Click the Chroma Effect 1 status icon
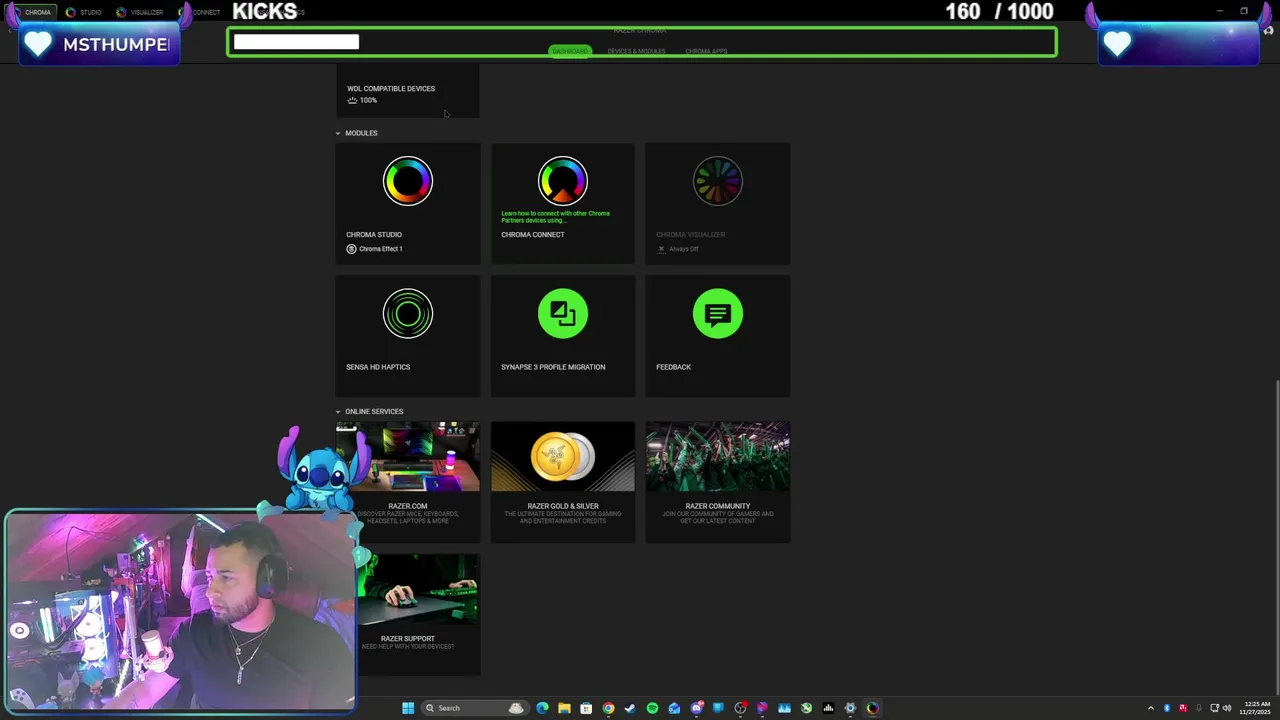The image size is (1280, 720). 351,249
